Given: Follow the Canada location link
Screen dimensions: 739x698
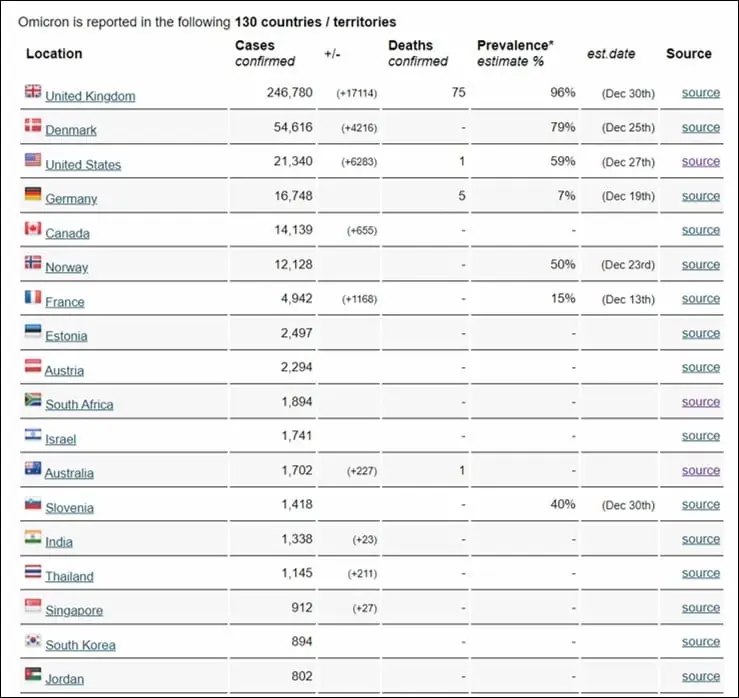Looking at the screenshot, I should pos(67,233).
